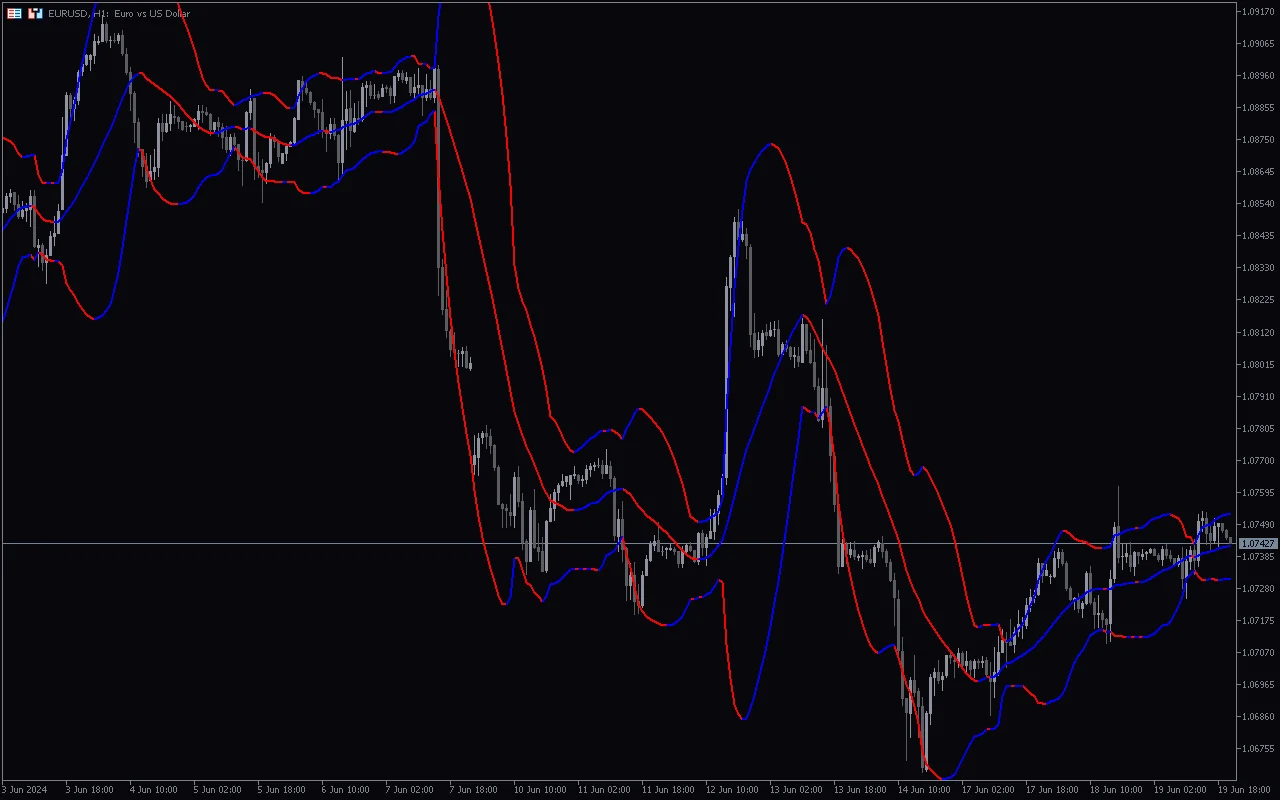
Task: Click the 3 Jun 2024 date label
Action: pyautogui.click(x=25, y=789)
